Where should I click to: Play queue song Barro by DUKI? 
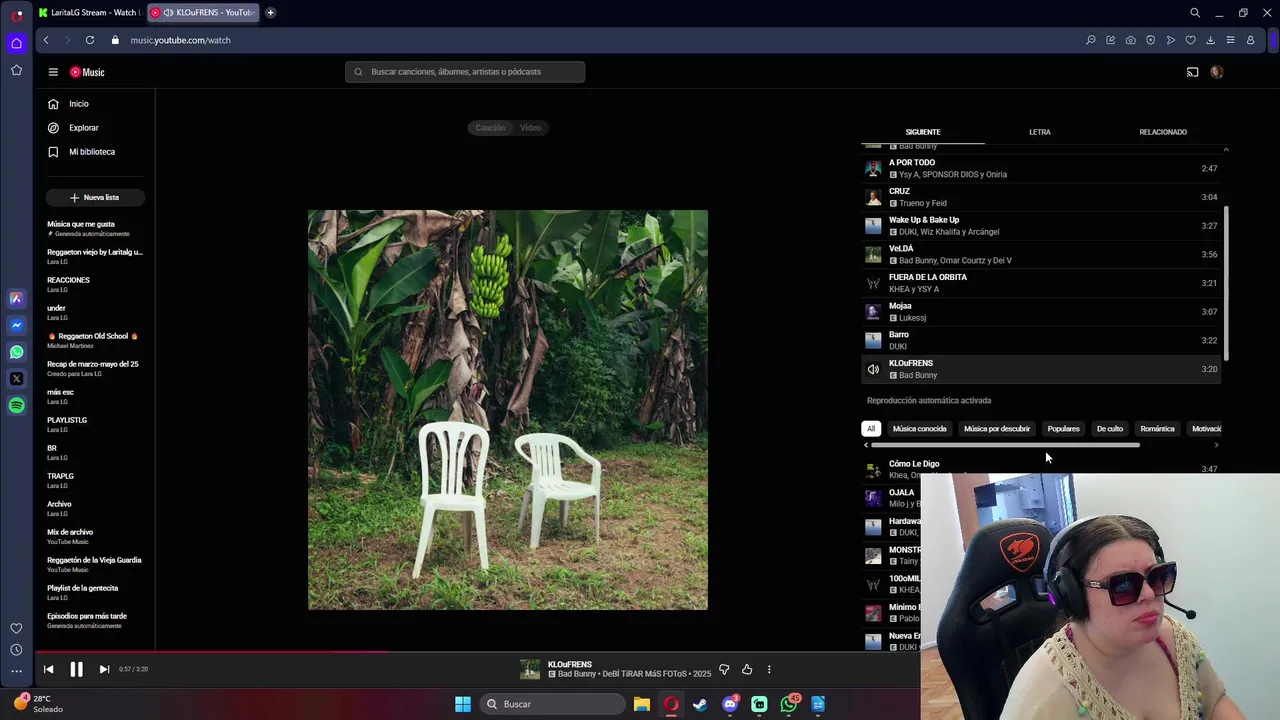(x=1040, y=340)
